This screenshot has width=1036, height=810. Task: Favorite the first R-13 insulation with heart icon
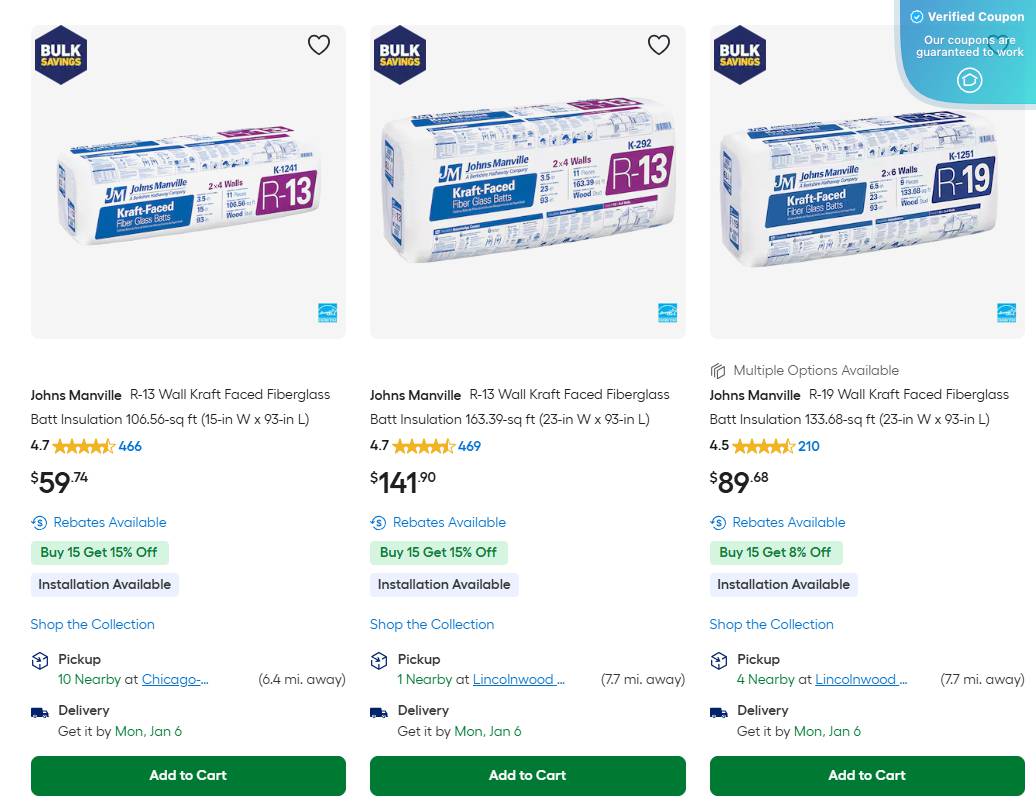pos(319,44)
